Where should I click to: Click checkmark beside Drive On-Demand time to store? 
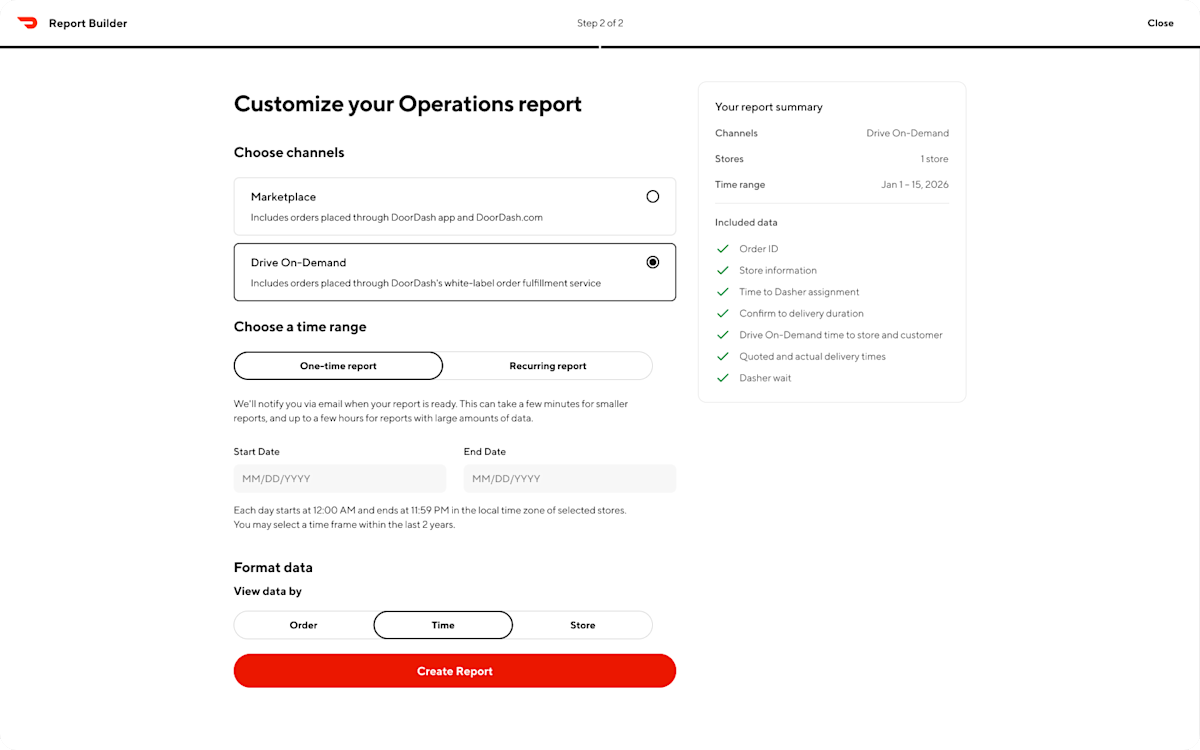click(x=722, y=335)
